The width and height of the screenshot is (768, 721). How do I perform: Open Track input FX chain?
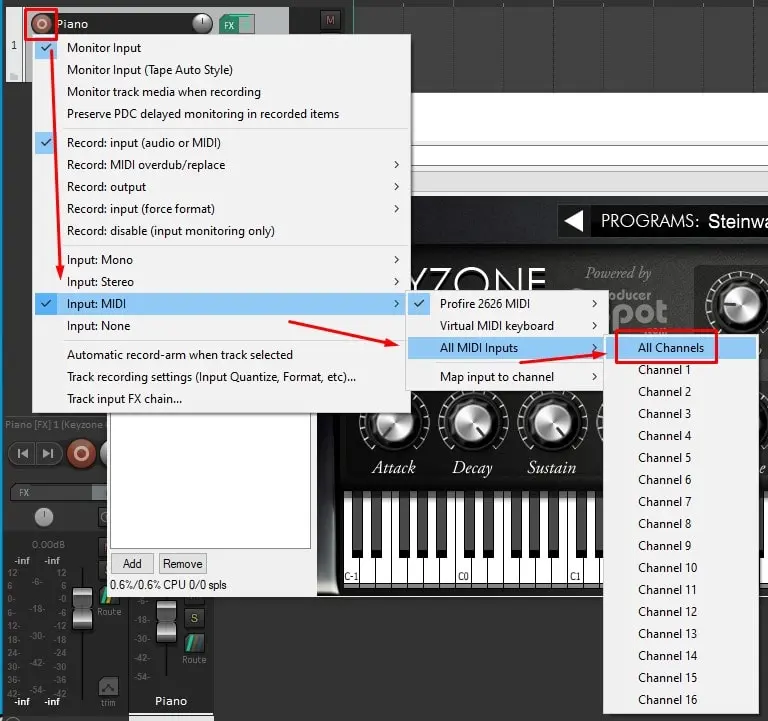221,399
